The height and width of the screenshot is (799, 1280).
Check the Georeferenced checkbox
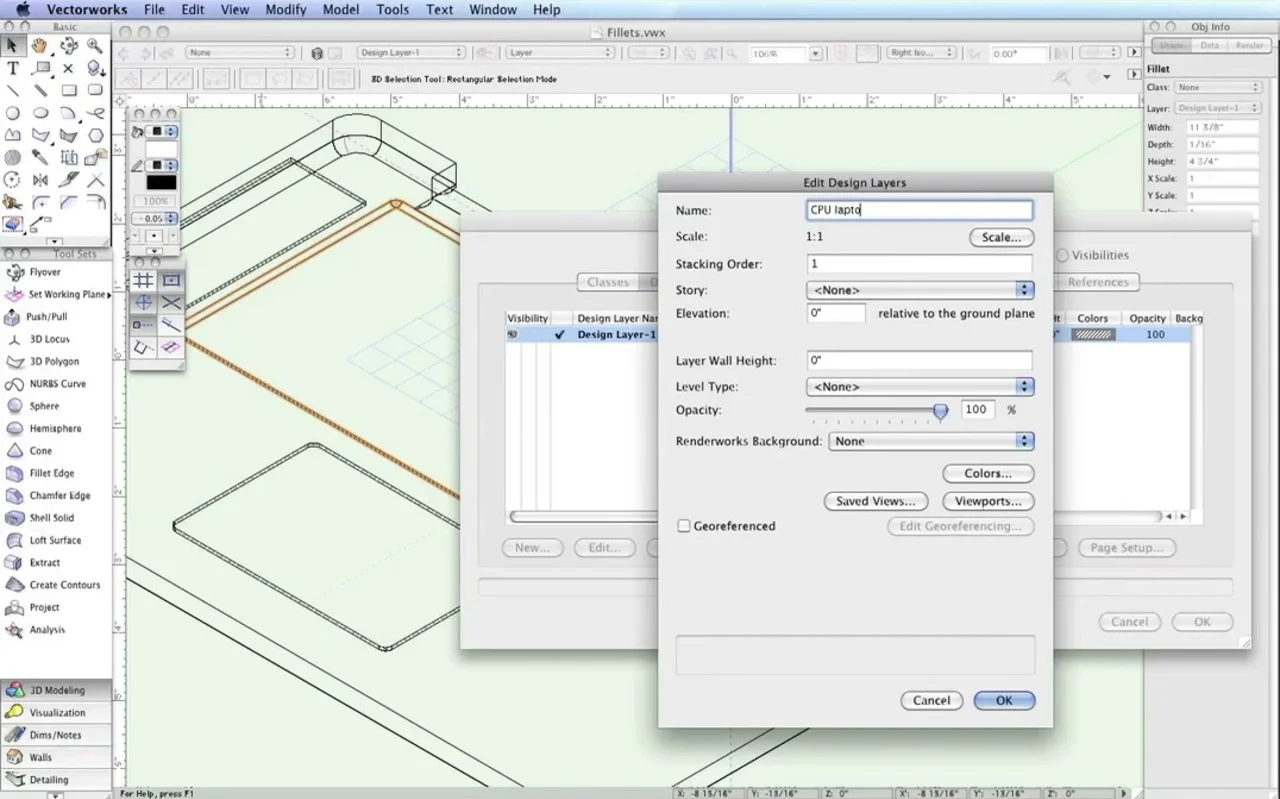pyautogui.click(x=684, y=526)
